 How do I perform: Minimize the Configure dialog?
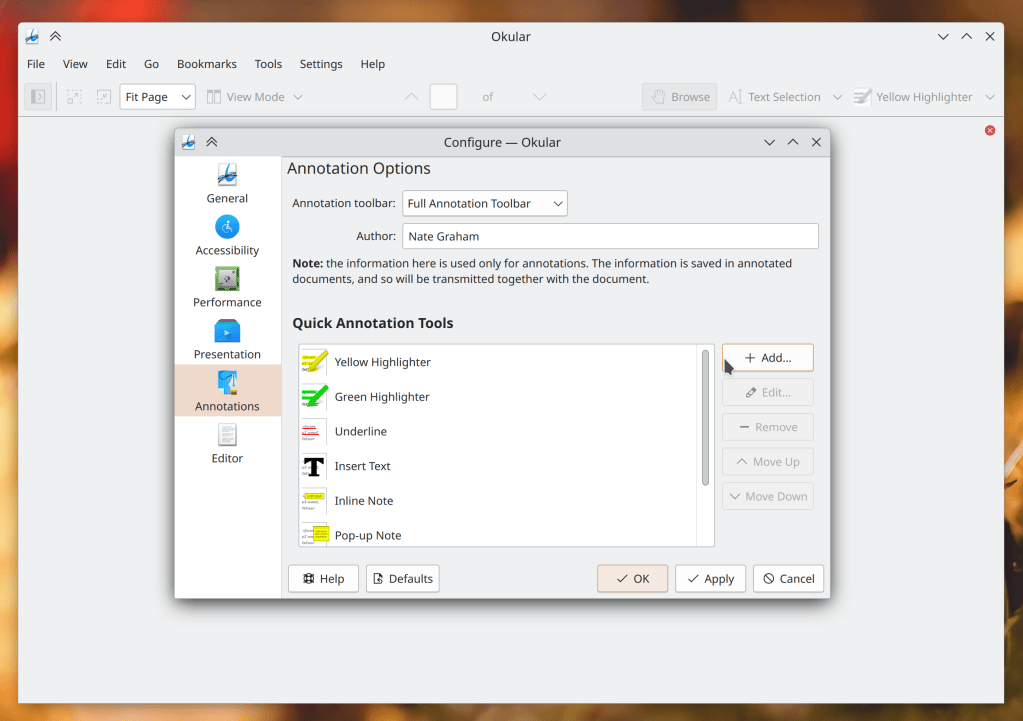[x=769, y=142]
